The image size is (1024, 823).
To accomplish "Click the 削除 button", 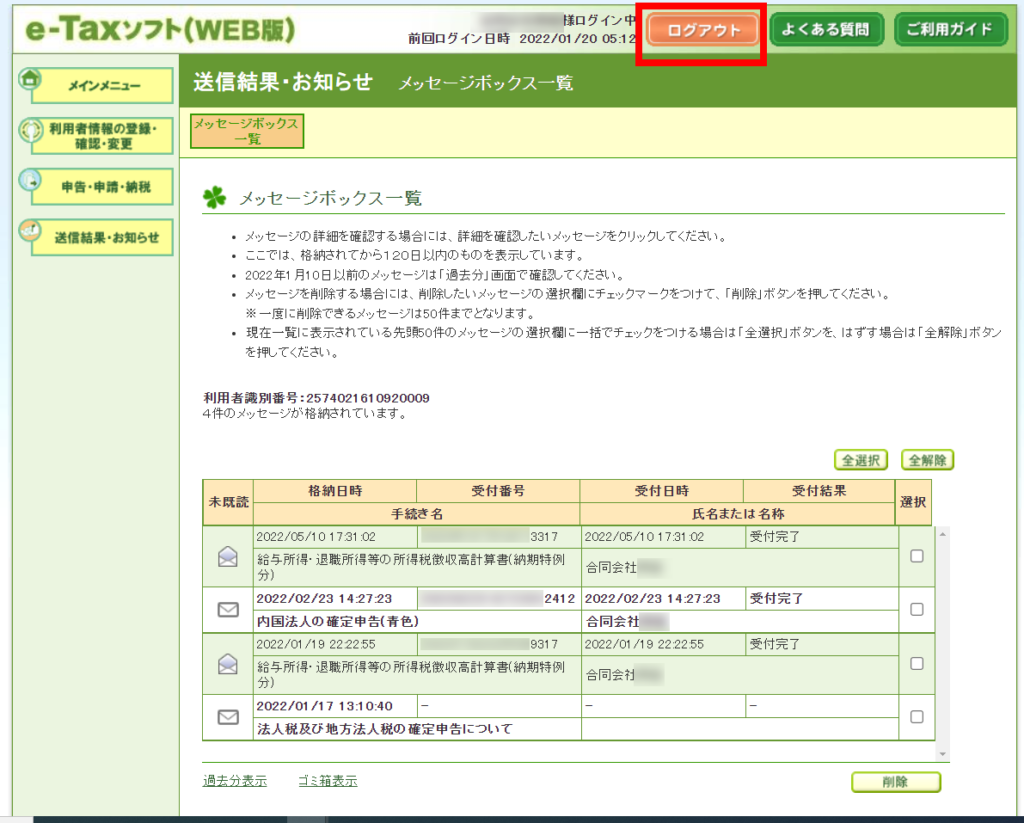I will click(895, 782).
